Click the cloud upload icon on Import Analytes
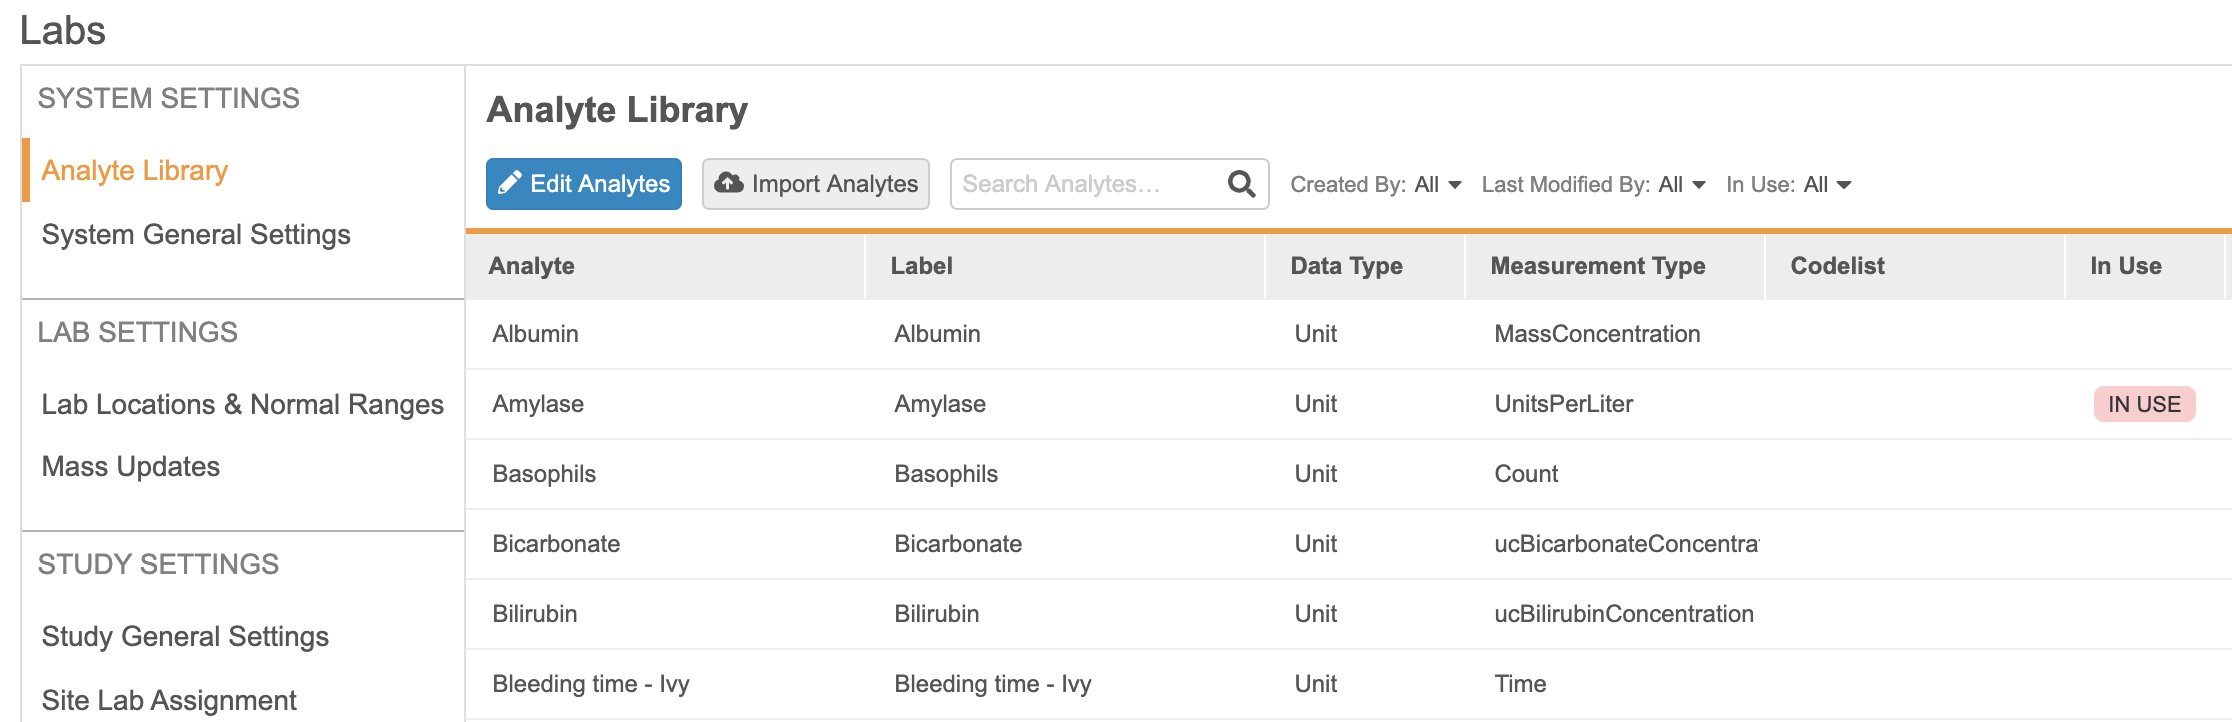2232x722 pixels. point(729,183)
